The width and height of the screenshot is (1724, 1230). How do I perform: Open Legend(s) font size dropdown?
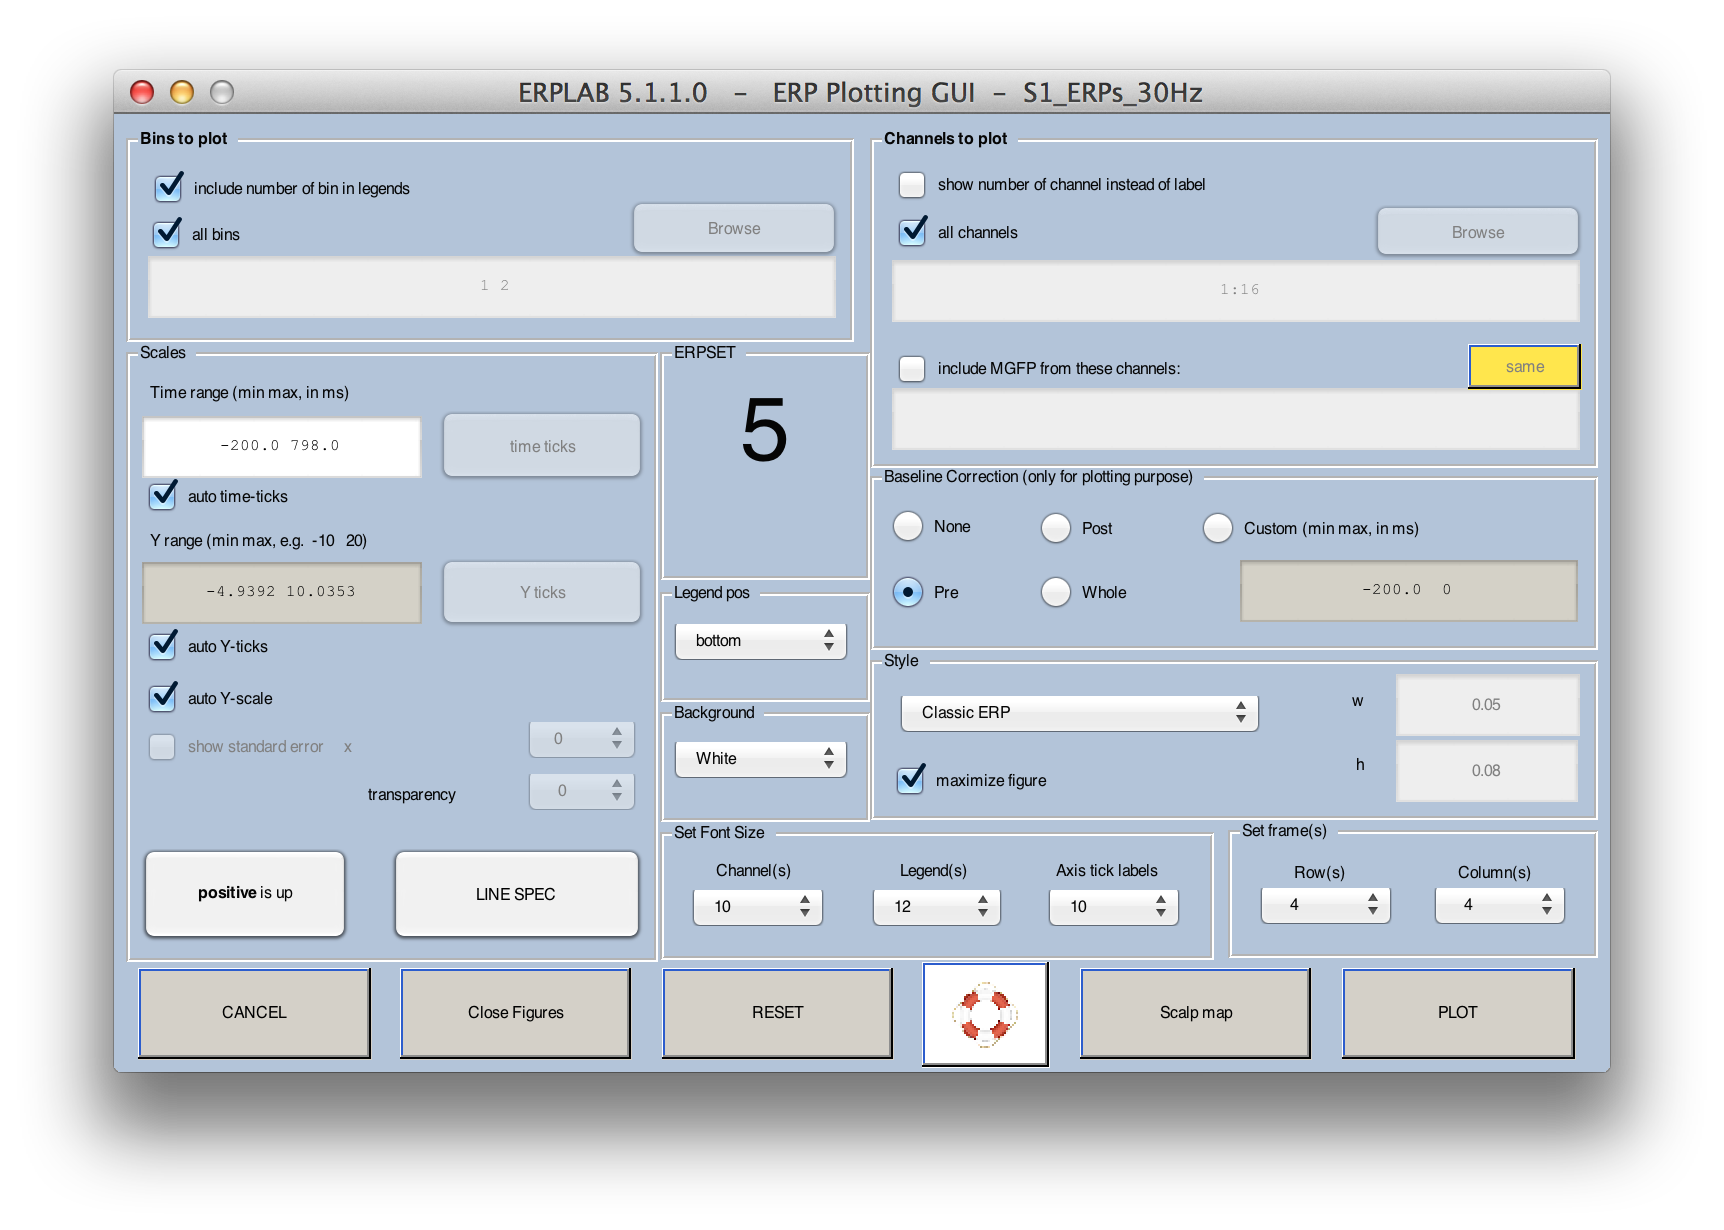[936, 907]
